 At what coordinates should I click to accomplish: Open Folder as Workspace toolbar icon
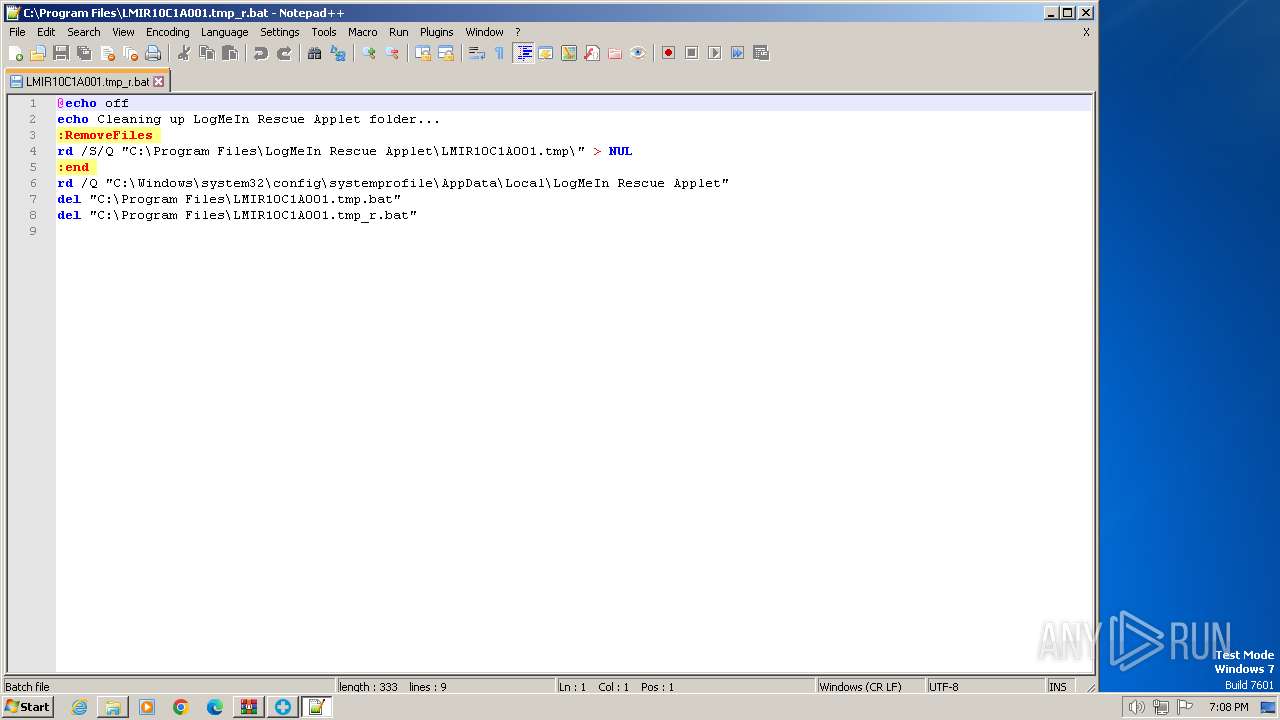tap(615, 53)
